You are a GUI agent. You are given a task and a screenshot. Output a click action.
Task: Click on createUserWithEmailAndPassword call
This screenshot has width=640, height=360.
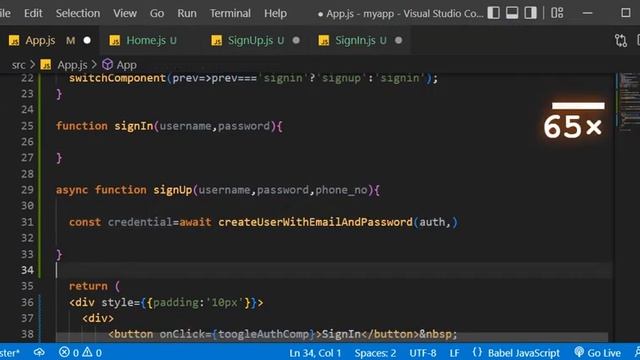315,222
